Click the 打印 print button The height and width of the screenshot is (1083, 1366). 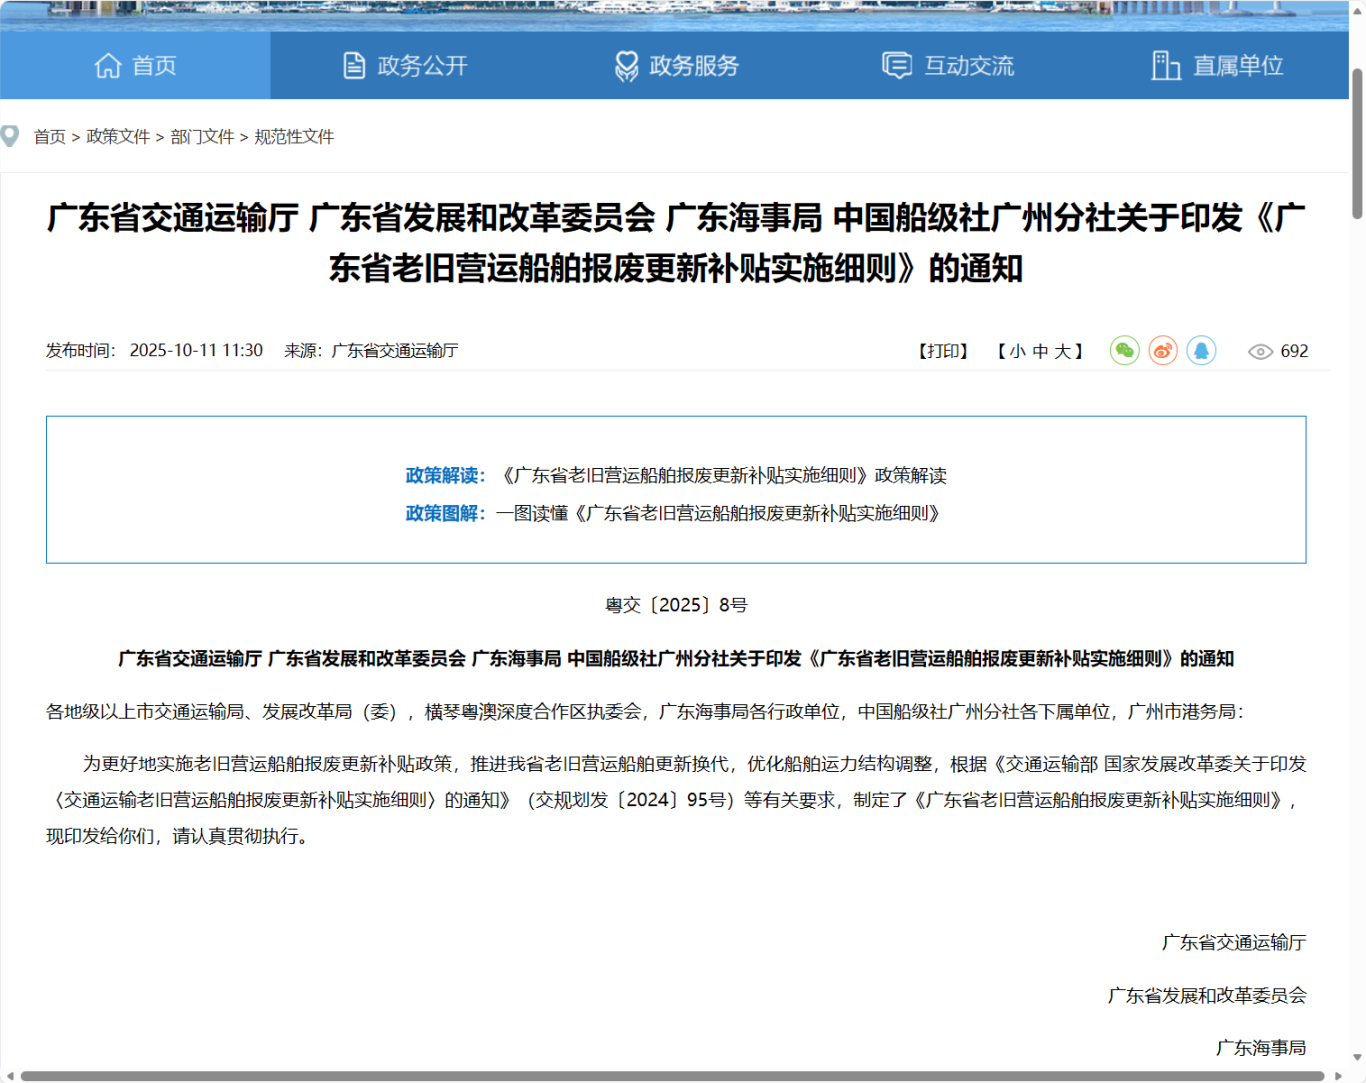click(941, 351)
